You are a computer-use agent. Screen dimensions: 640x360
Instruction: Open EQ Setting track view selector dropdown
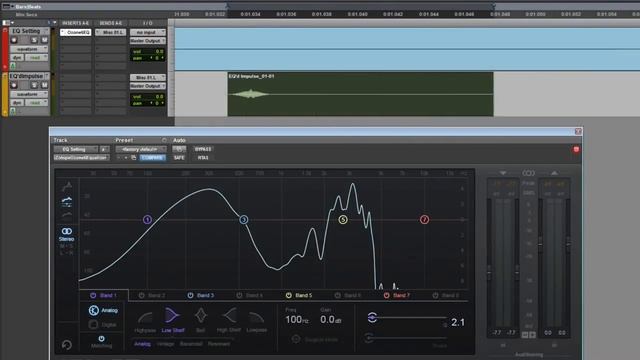pos(29,49)
